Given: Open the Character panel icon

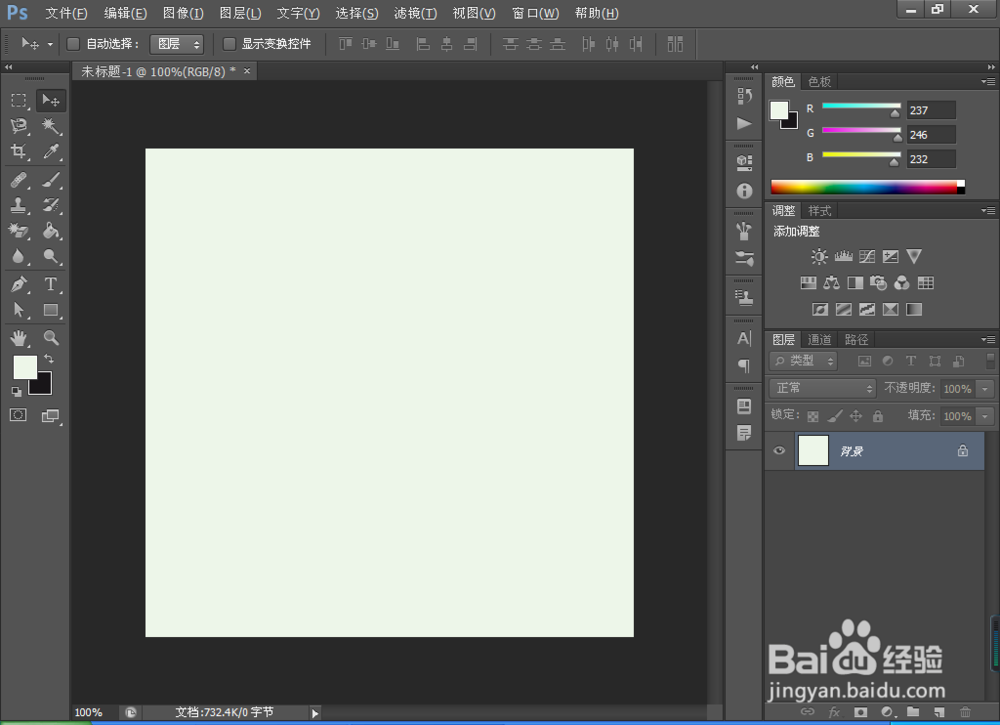Looking at the screenshot, I should tap(744, 339).
